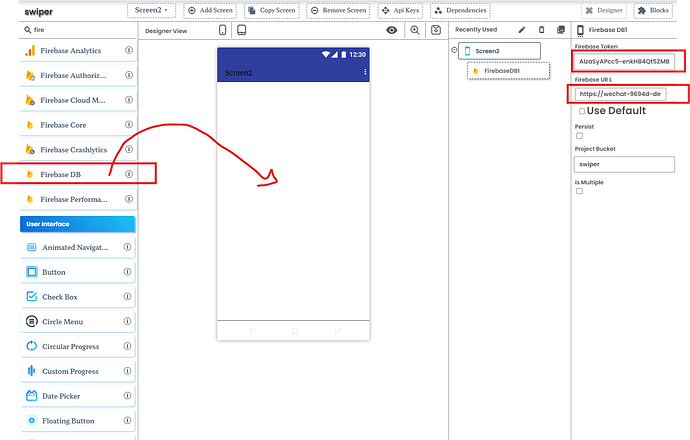Show info for Floating Button component

[127, 420]
